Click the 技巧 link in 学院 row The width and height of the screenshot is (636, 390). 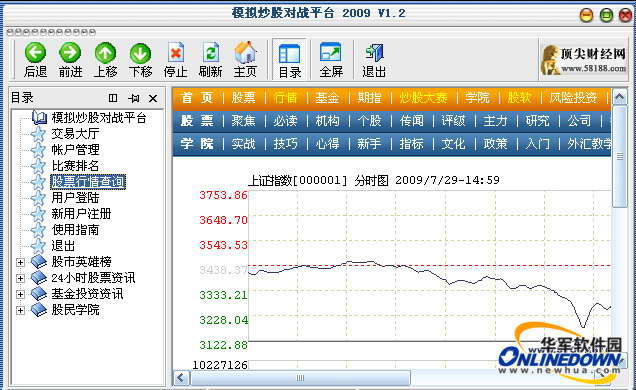tap(285, 144)
